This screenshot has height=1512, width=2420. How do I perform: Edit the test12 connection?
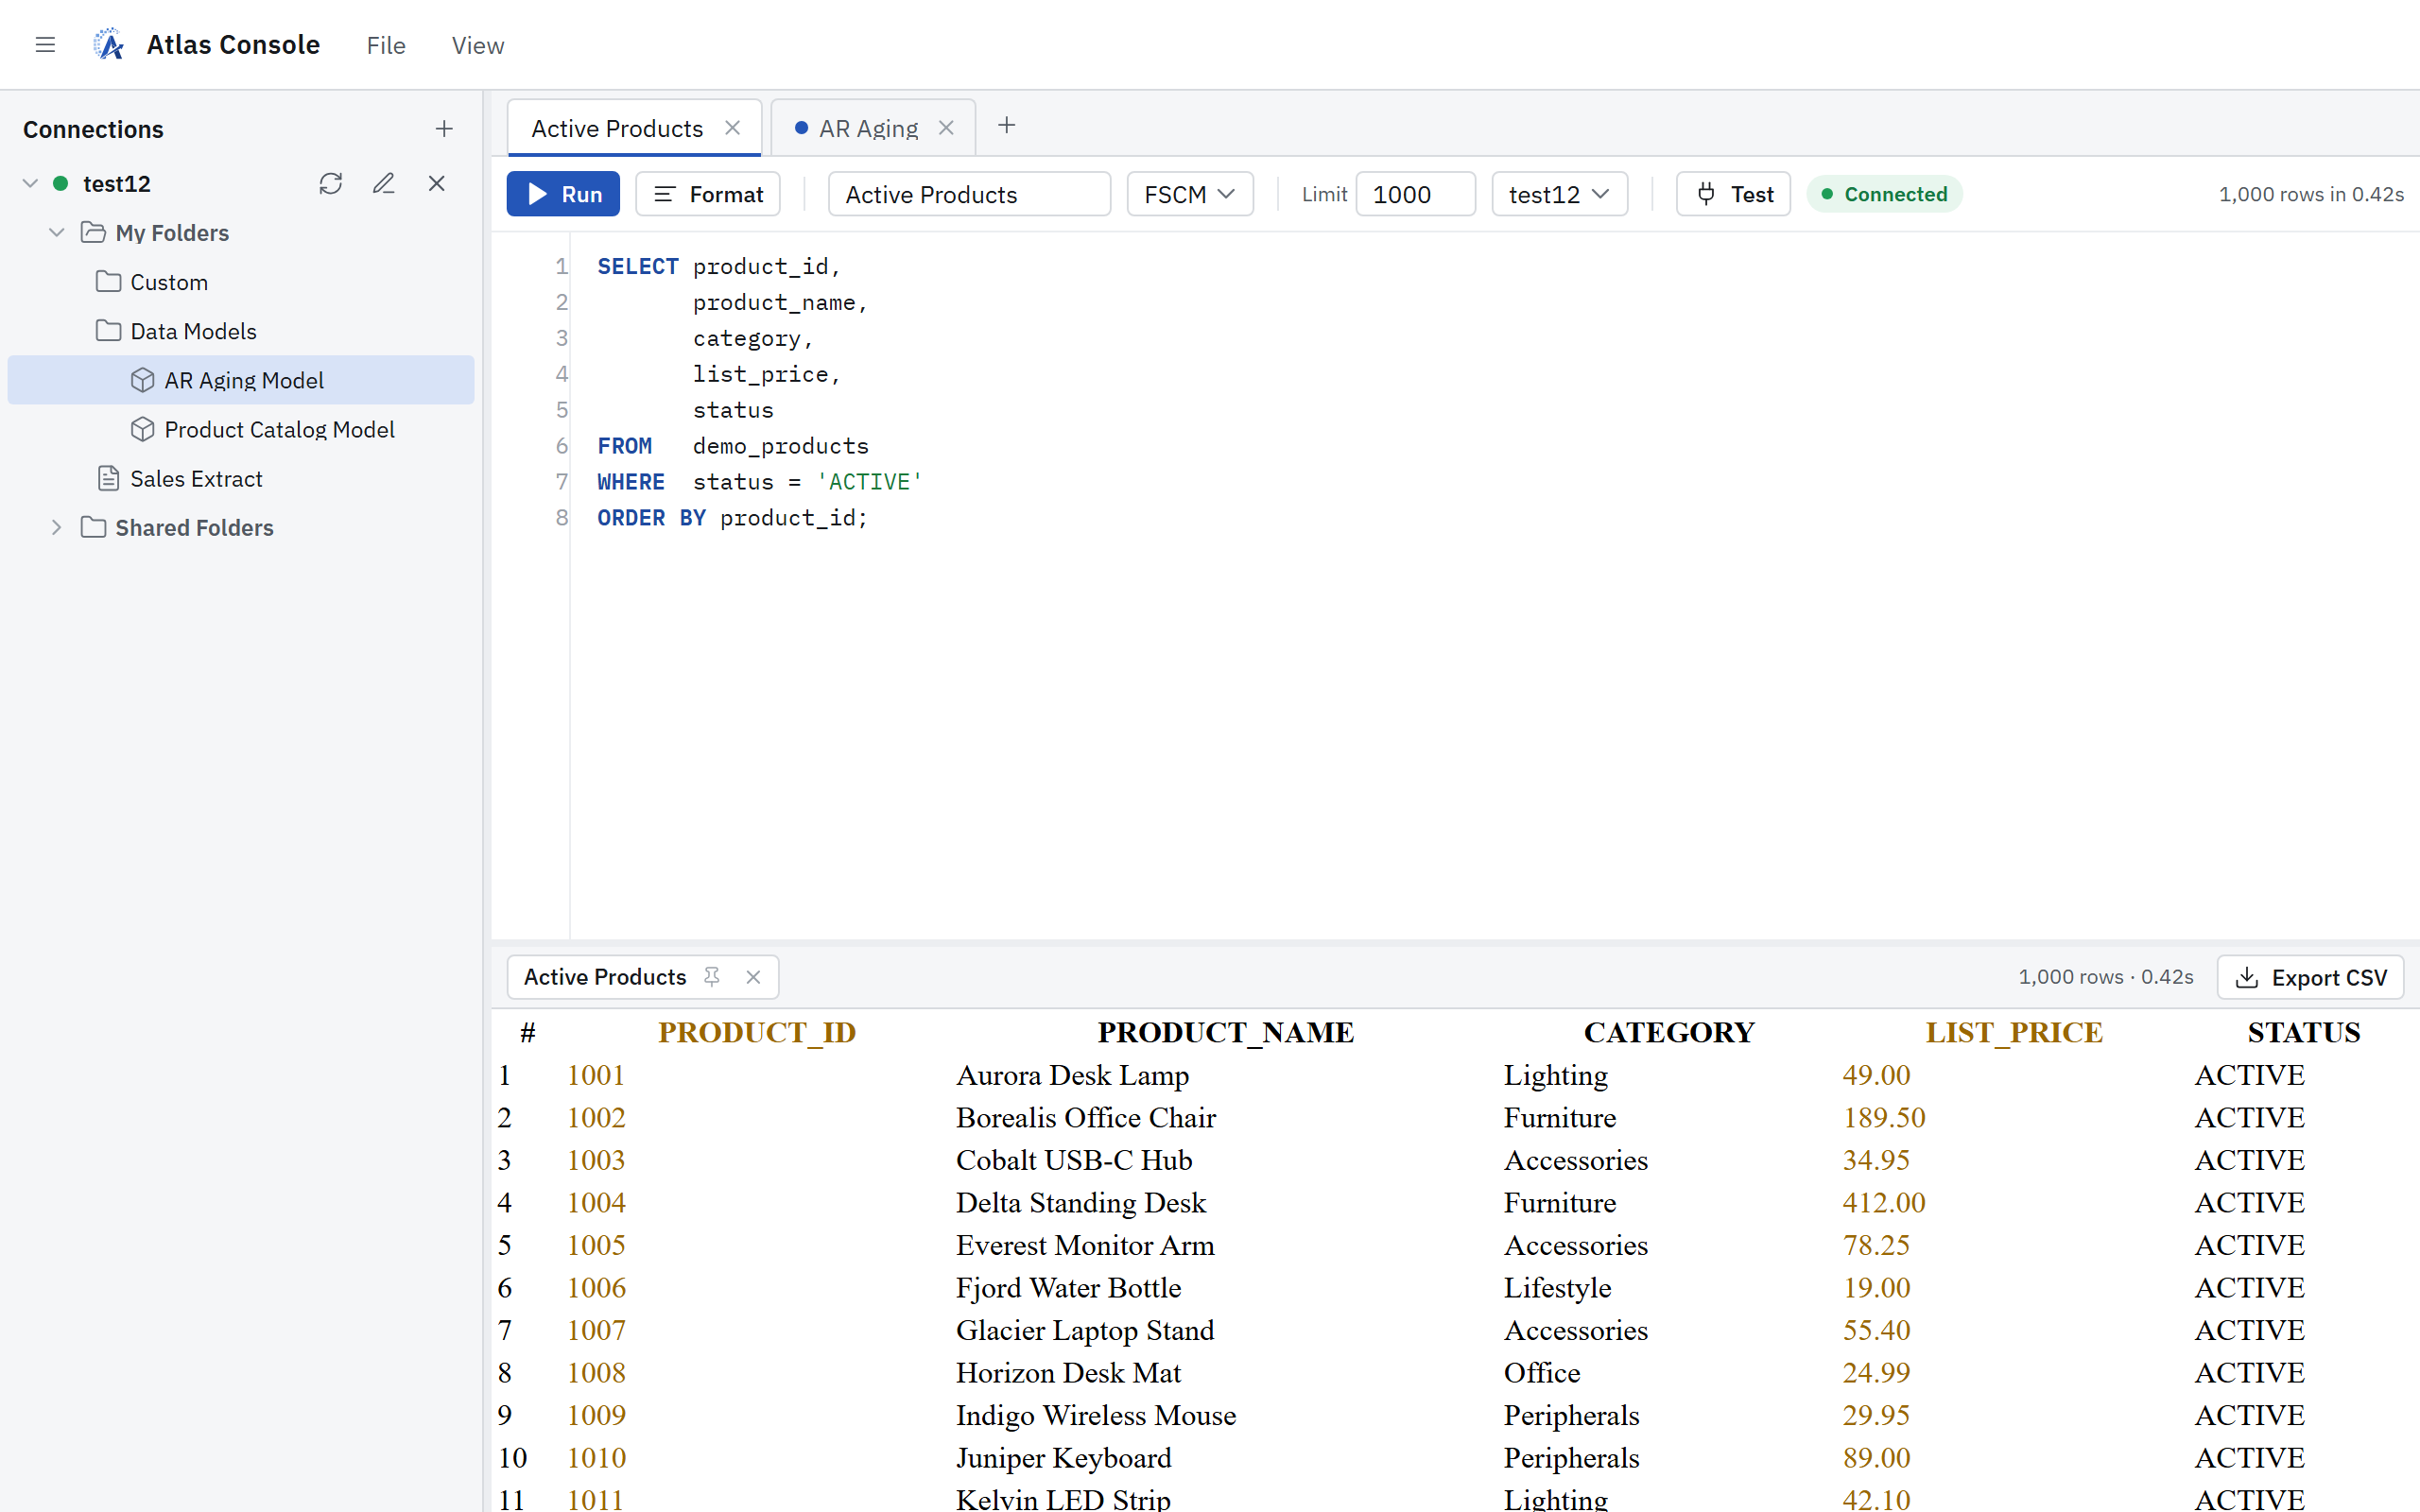tap(384, 184)
